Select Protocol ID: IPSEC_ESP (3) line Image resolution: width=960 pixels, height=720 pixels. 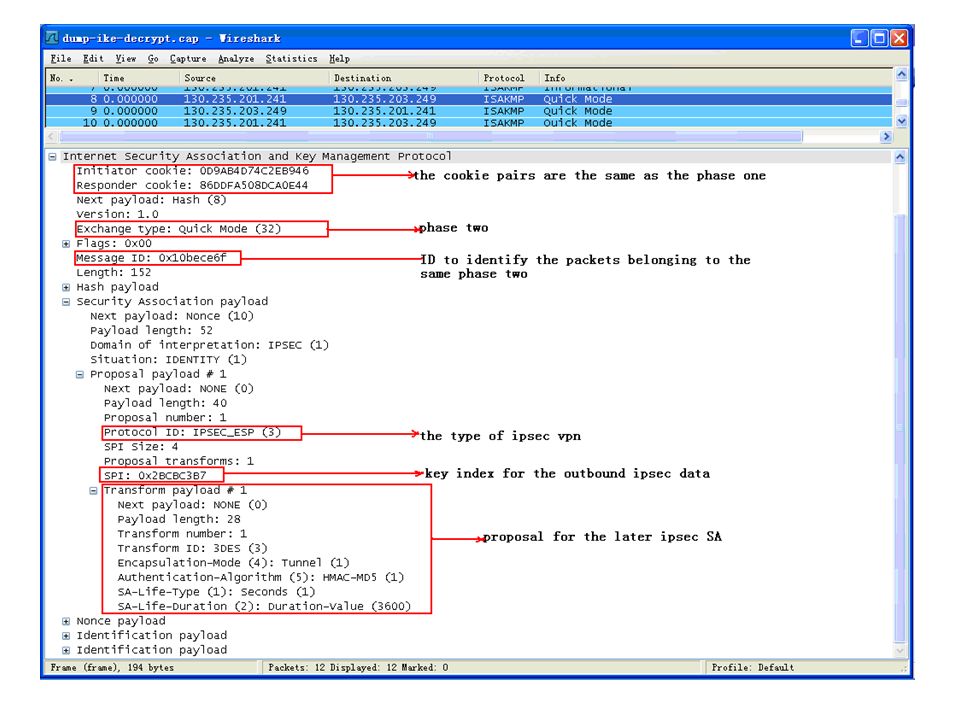192,432
